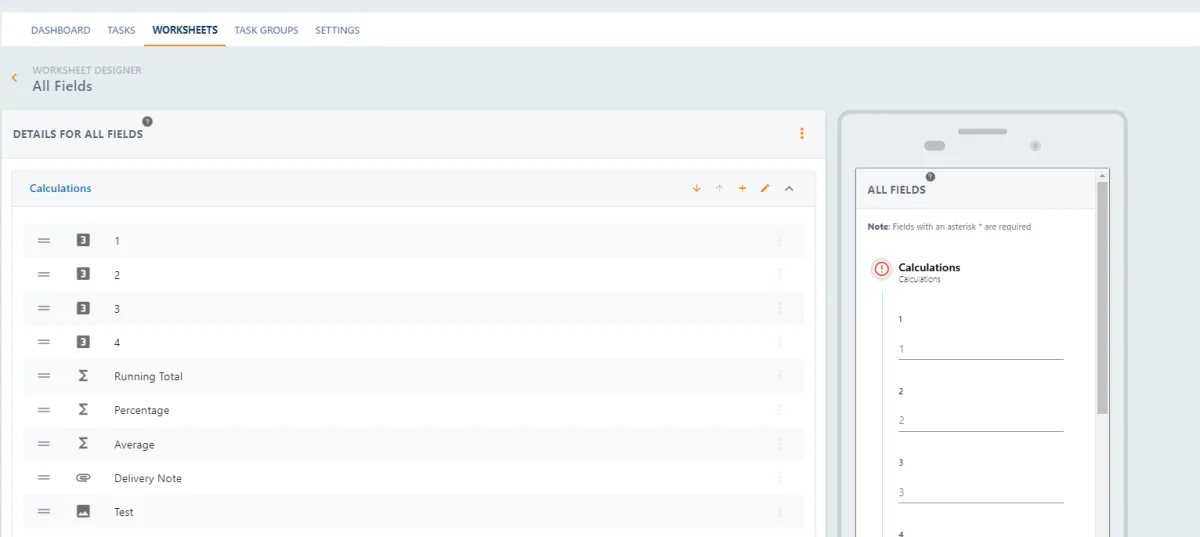Open the options menu for Percentage
This screenshot has height=537, width=1200.
click(779, 410)
